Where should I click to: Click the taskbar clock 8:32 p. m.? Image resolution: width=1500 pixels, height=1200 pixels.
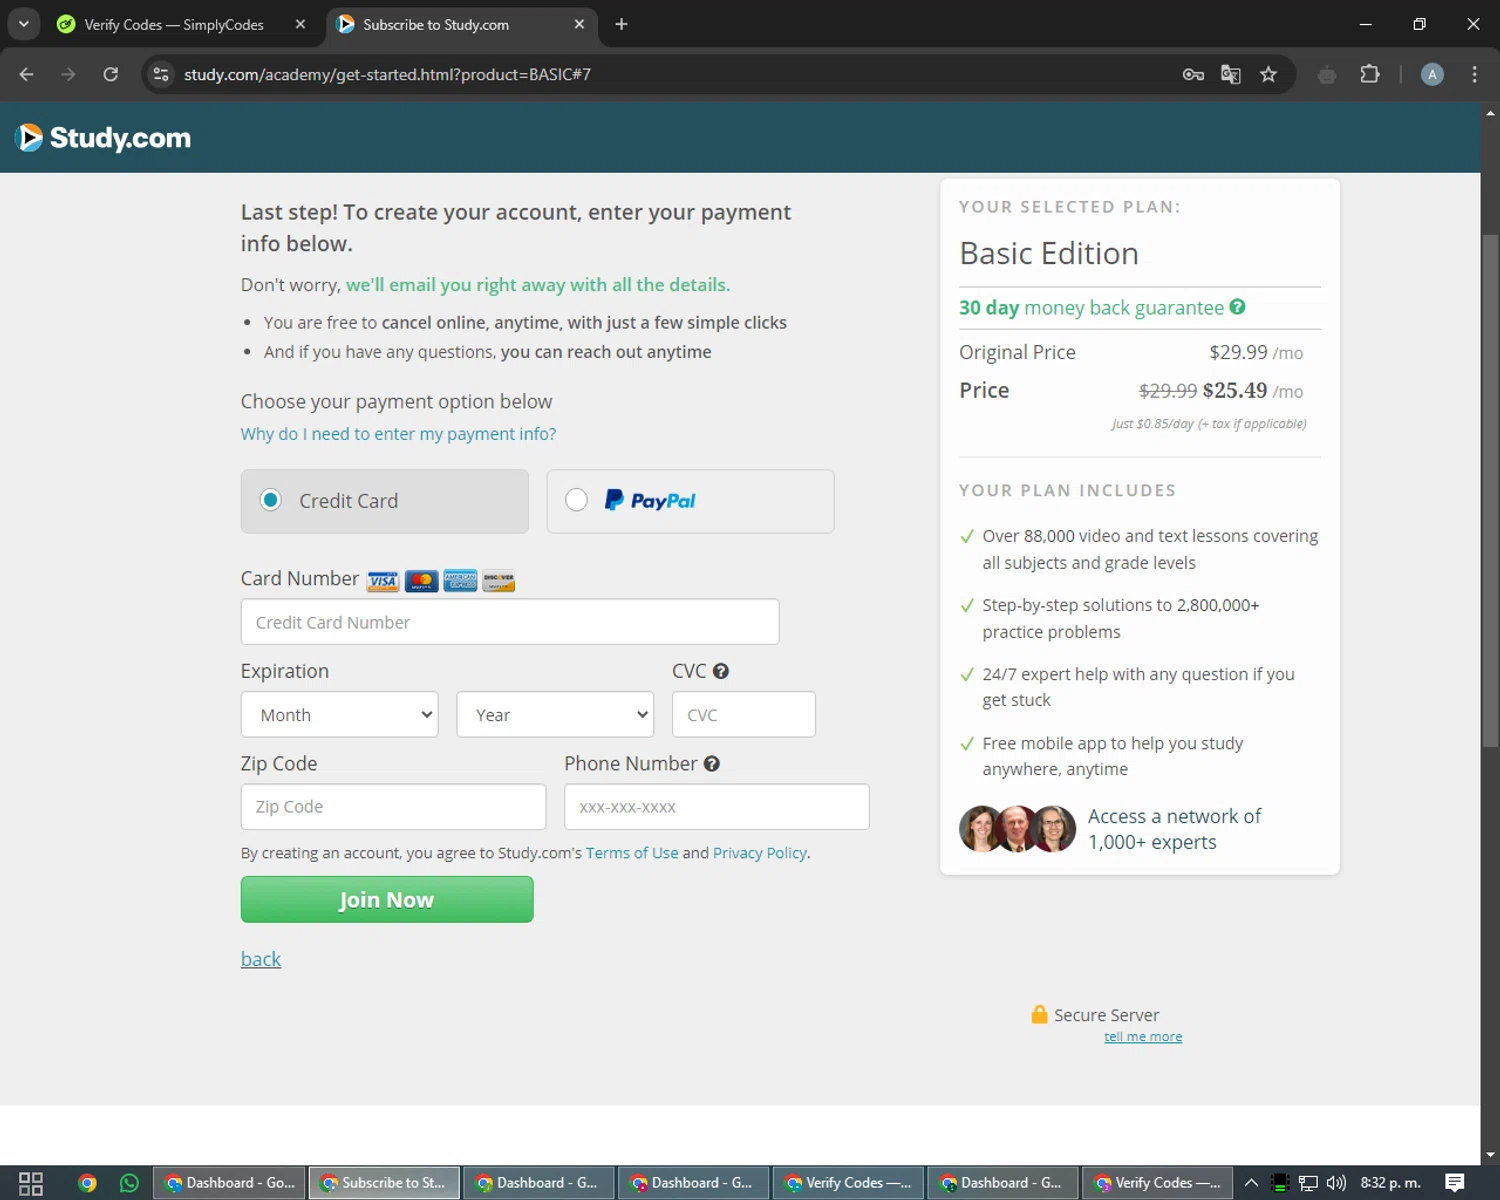pos(1391,1183)
